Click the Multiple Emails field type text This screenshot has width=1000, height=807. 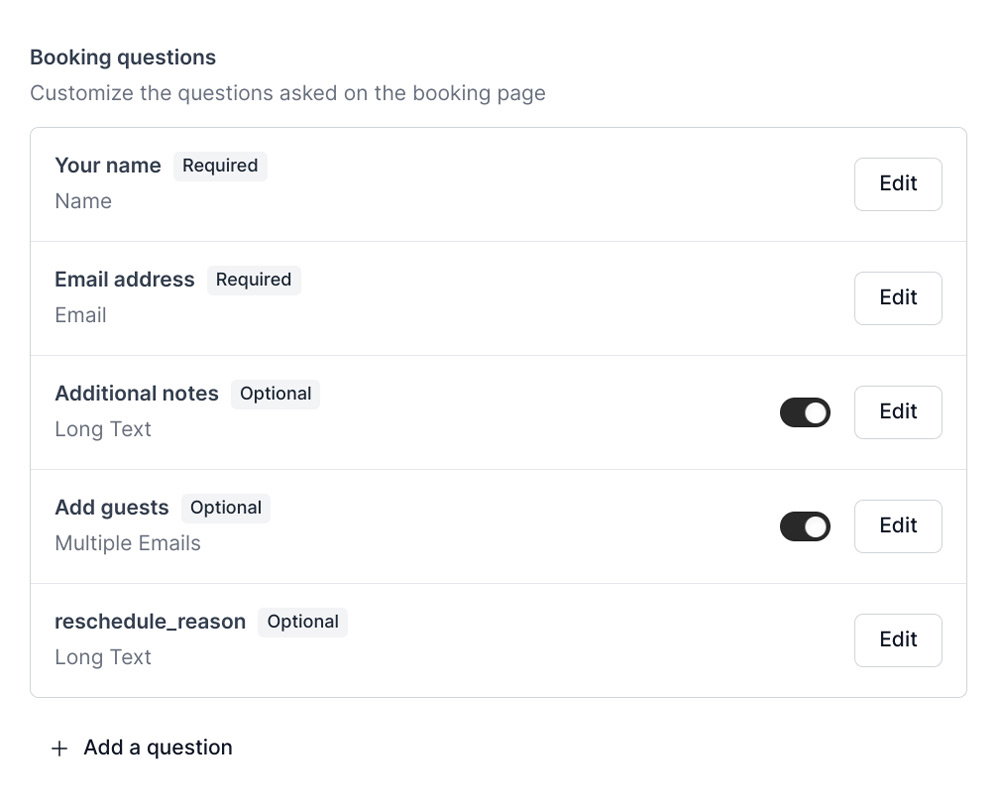click(128, 544)
